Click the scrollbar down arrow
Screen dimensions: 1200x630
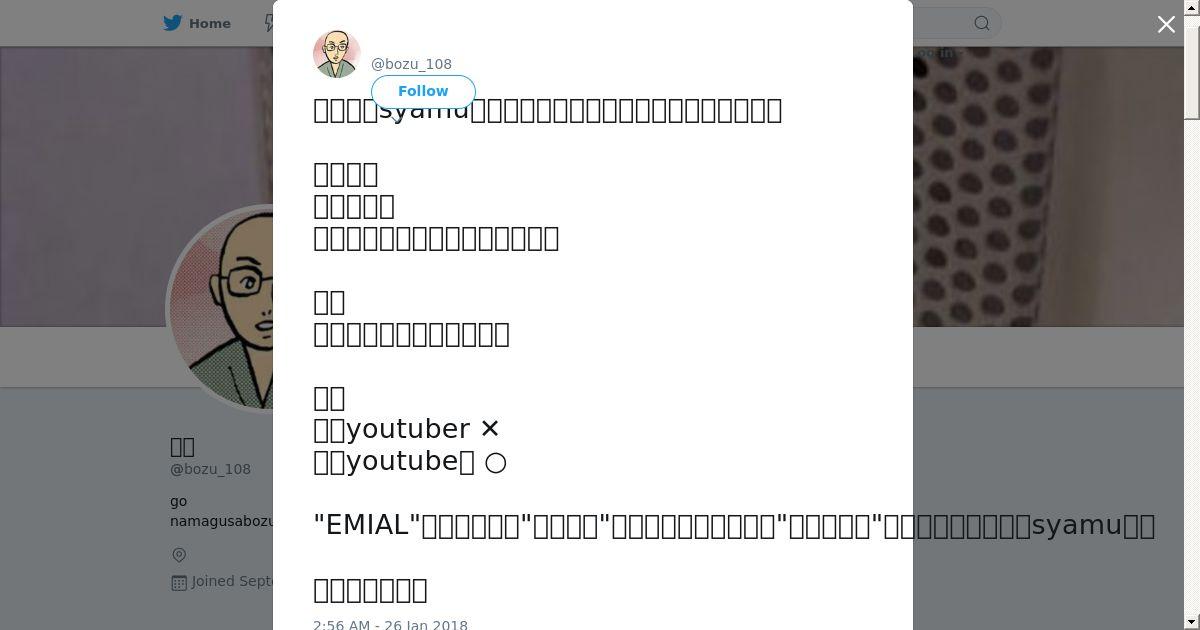point(1192,623)
